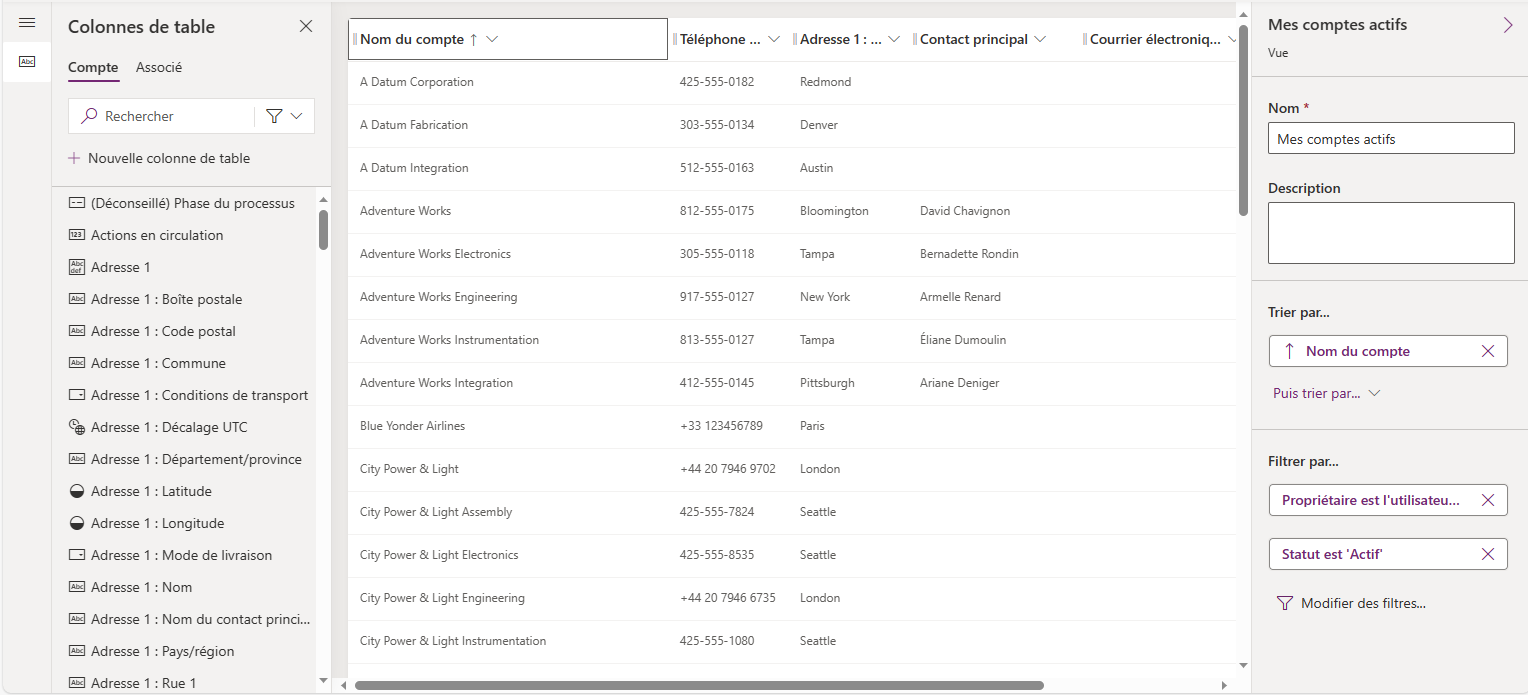Click the Adventure Works Electronics row
1528x695 pixels.
click(x=792, y=254)
